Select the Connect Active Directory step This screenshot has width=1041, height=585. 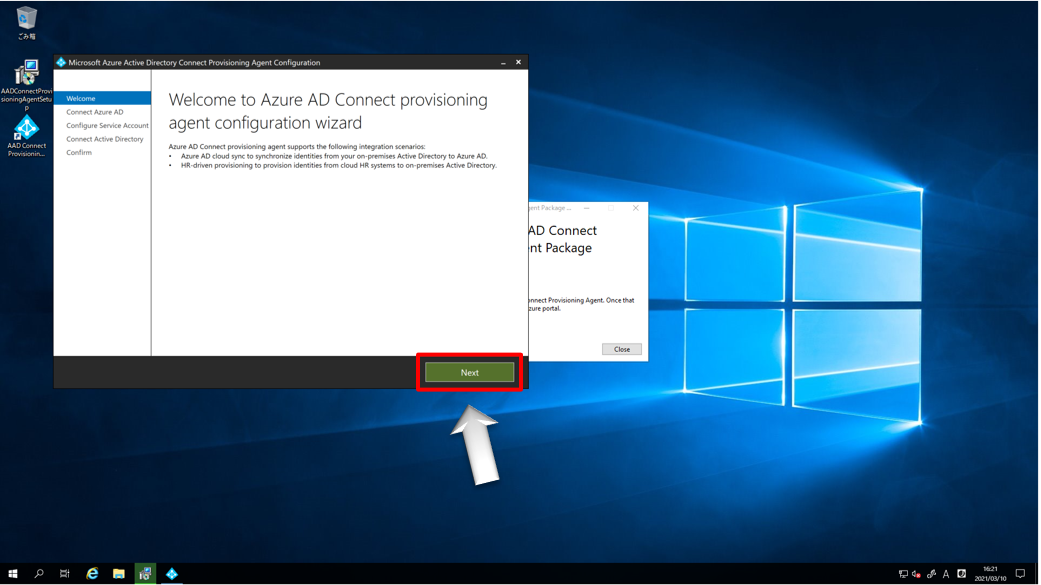pos(105,139)
